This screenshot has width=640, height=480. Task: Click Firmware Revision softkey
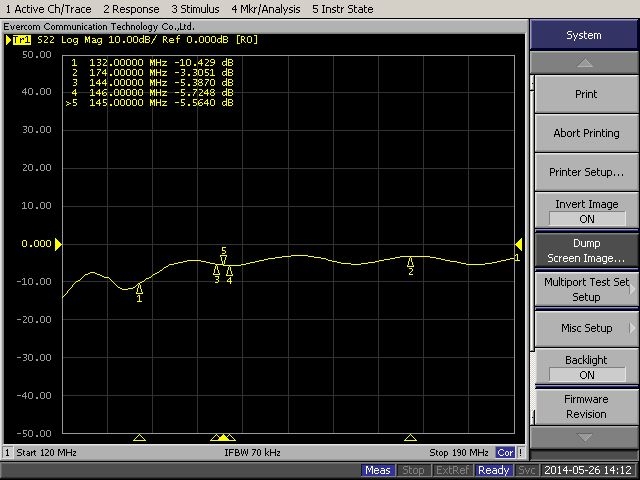point(586,406)
